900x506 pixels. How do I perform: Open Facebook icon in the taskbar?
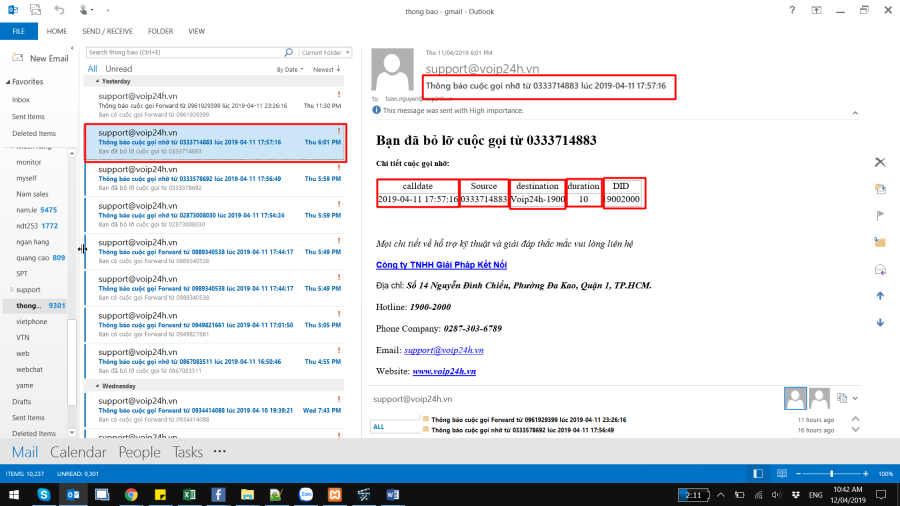point(218,495)
